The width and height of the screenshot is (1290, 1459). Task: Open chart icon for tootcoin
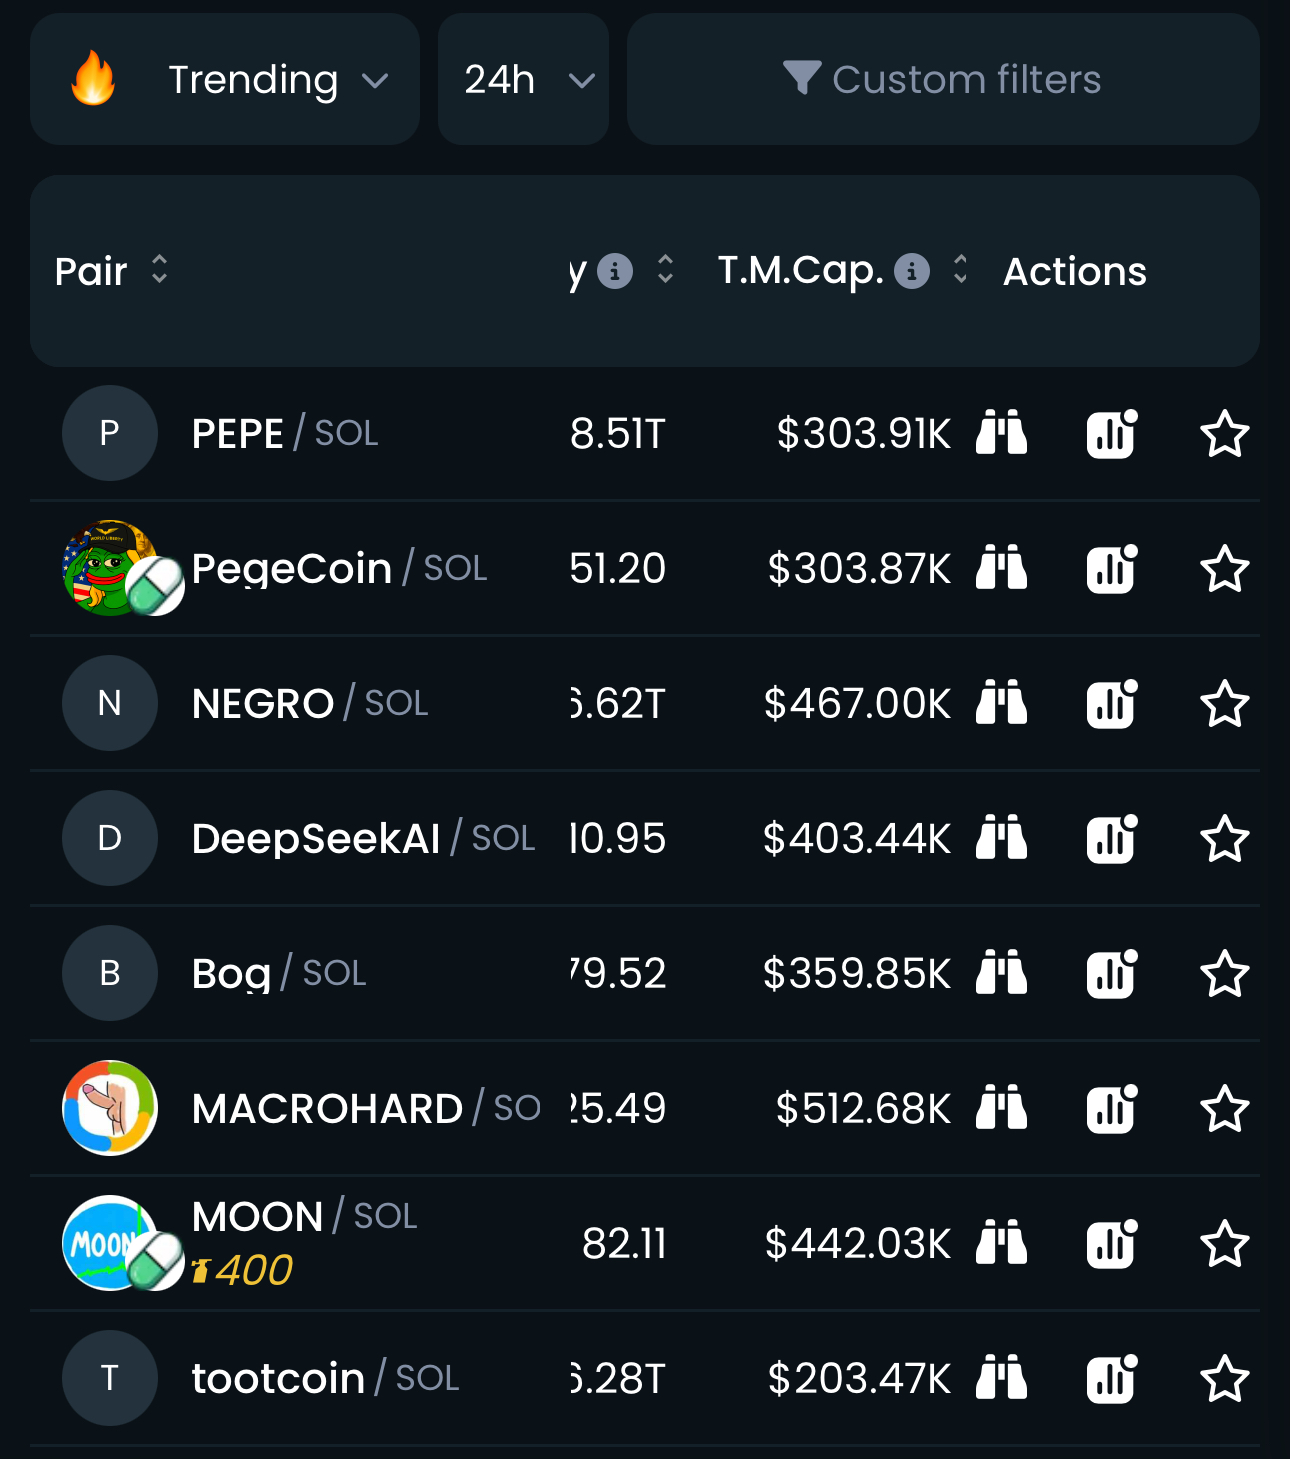click(1112, 1378)
